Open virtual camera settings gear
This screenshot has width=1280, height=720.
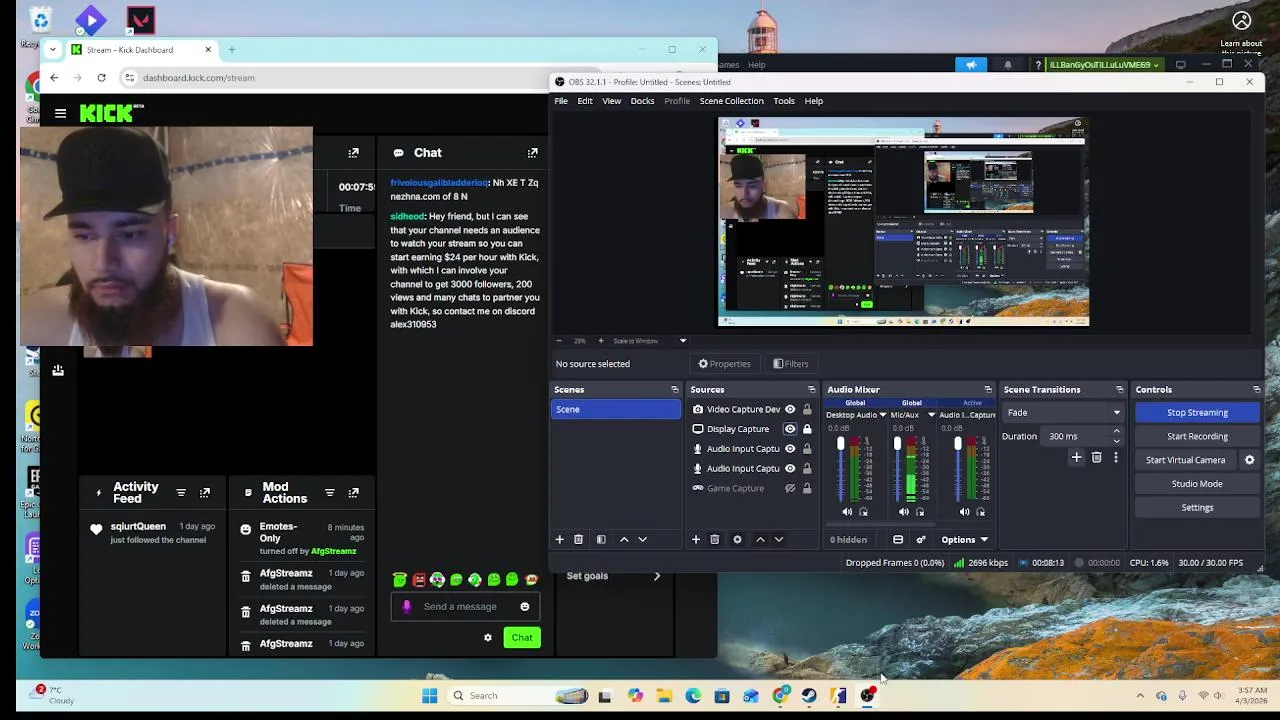click(x=1249, y=460)
